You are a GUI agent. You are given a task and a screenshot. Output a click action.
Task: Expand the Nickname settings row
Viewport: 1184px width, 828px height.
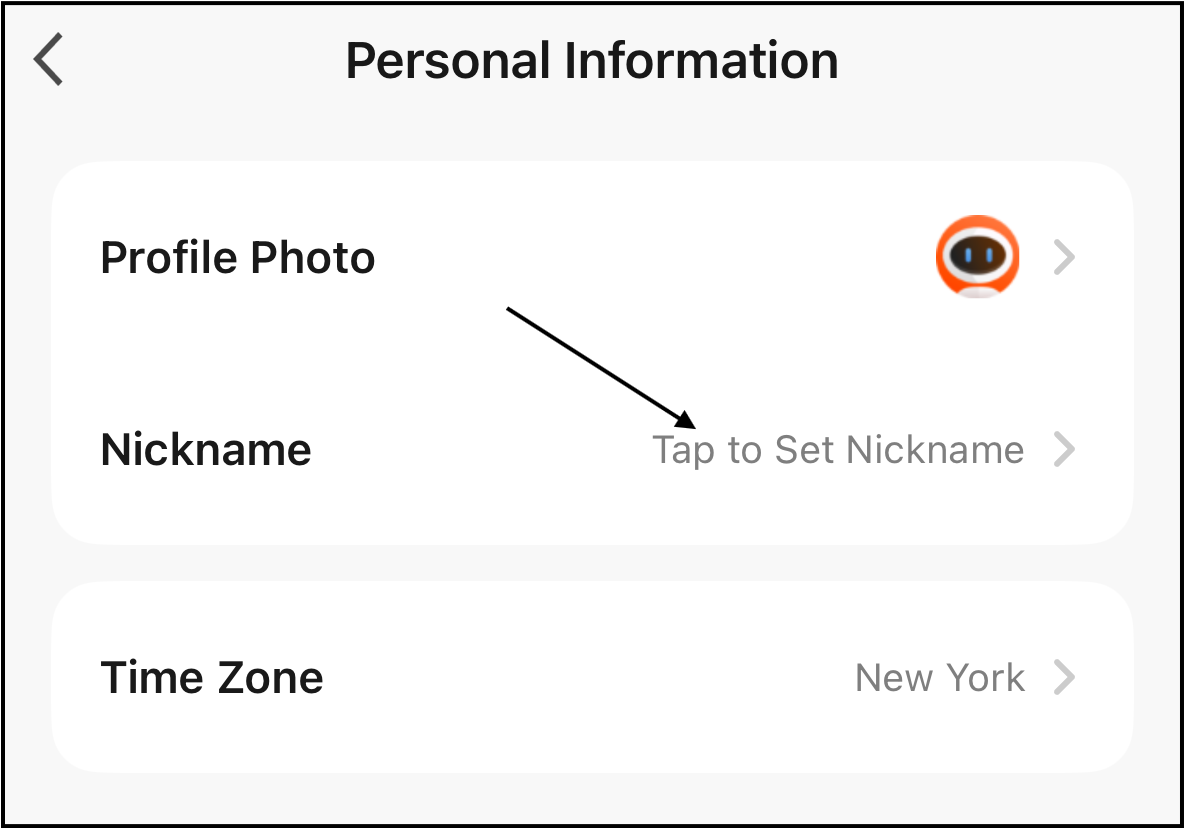(x=592, y=450)
